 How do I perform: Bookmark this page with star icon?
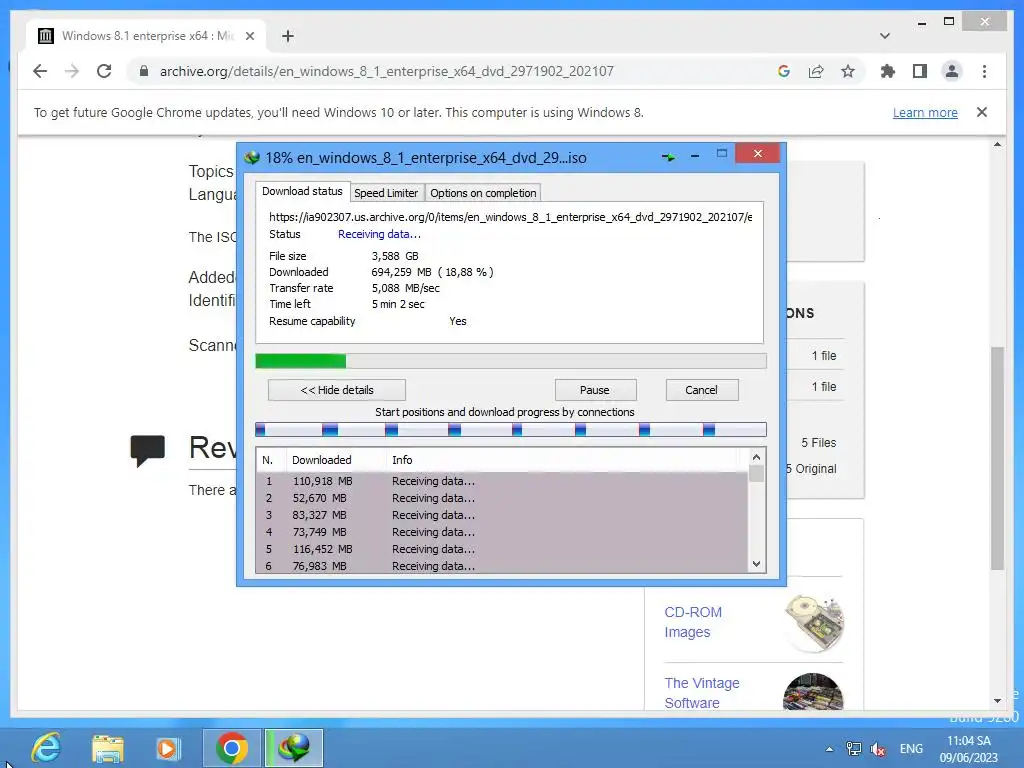click(x=848, y=71)
